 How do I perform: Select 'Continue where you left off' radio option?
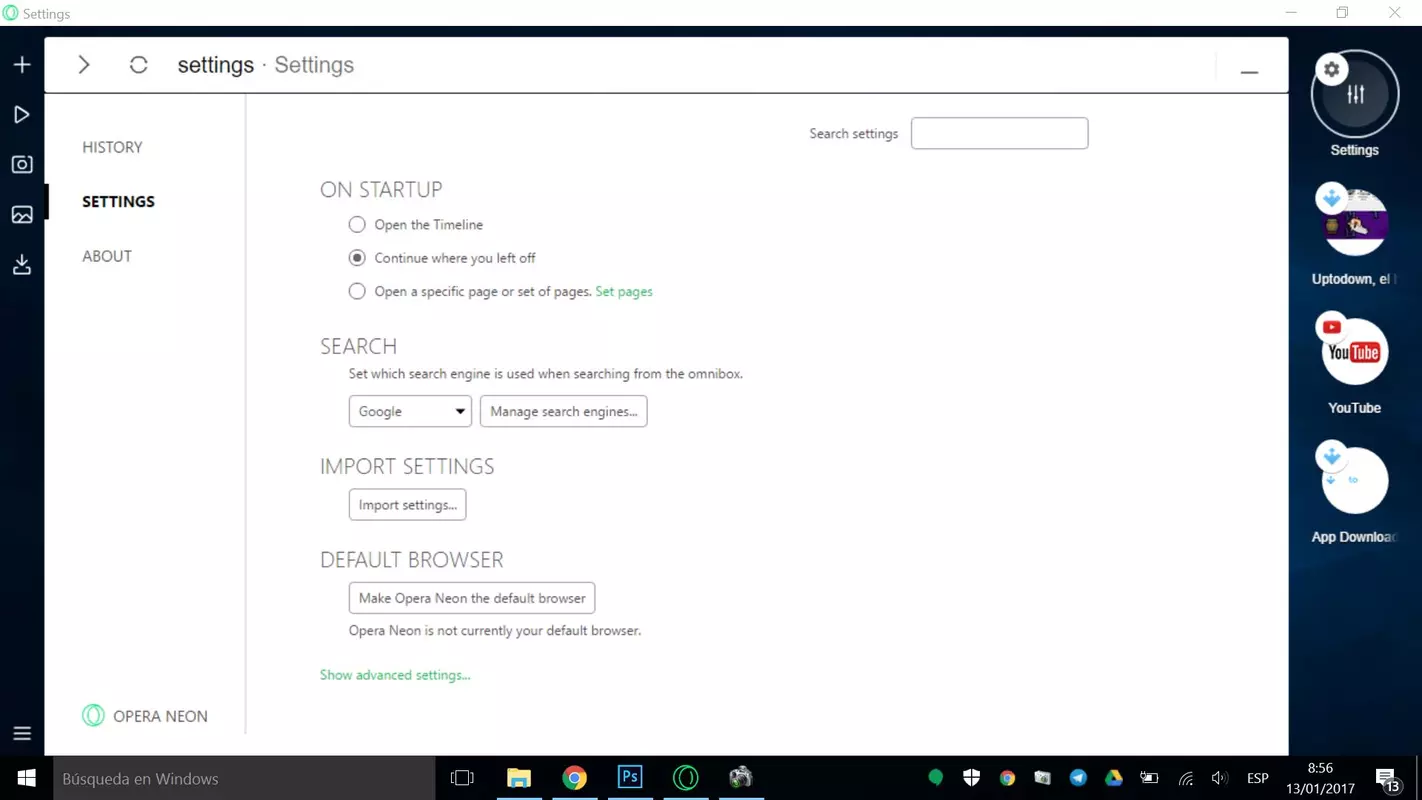point(357,258)
